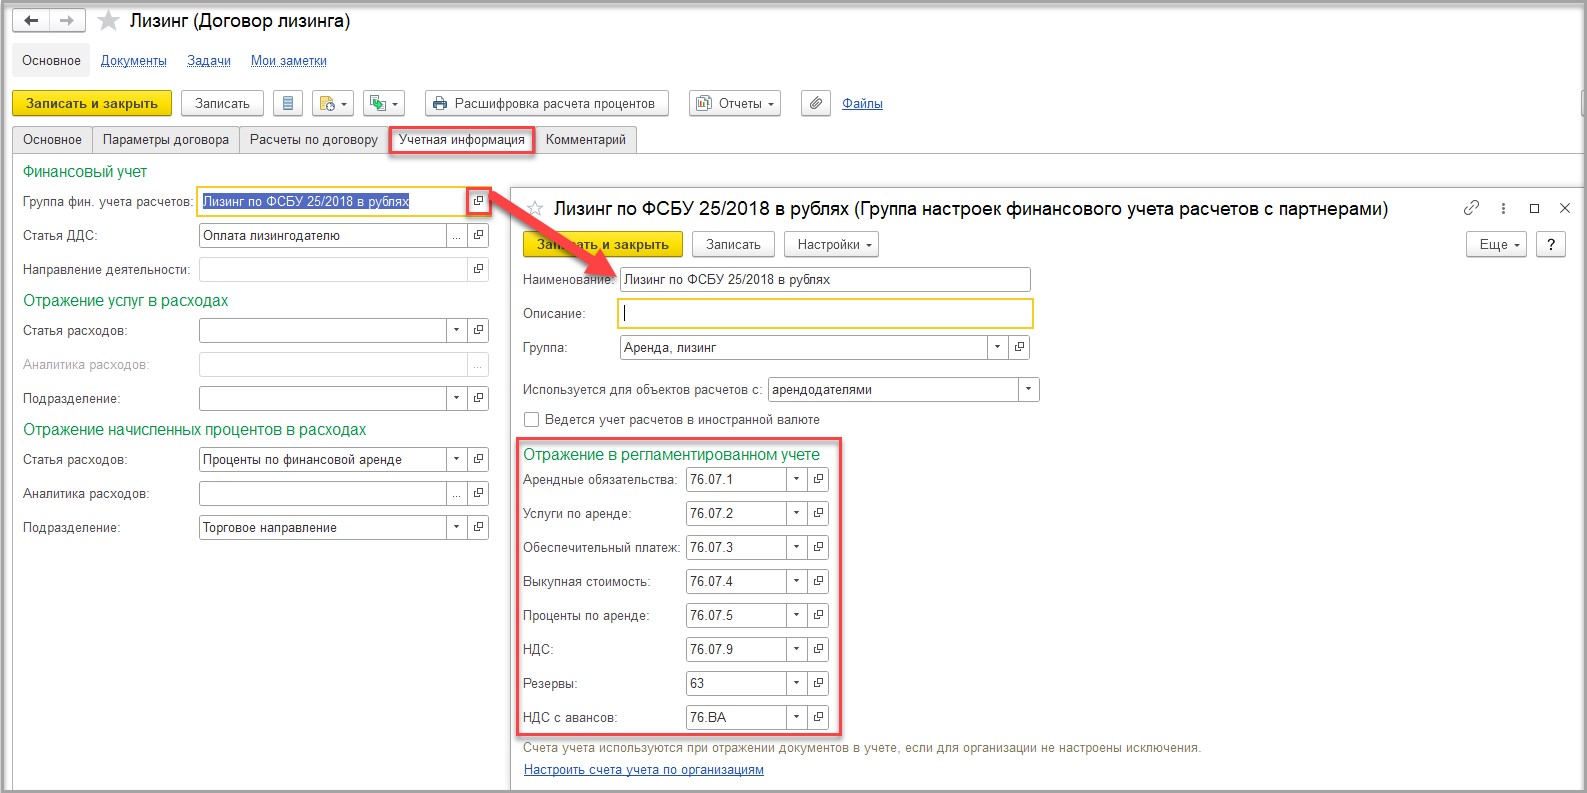Go back with the left arrow button
Screen dimensions: 1587x793
(31, 21)
